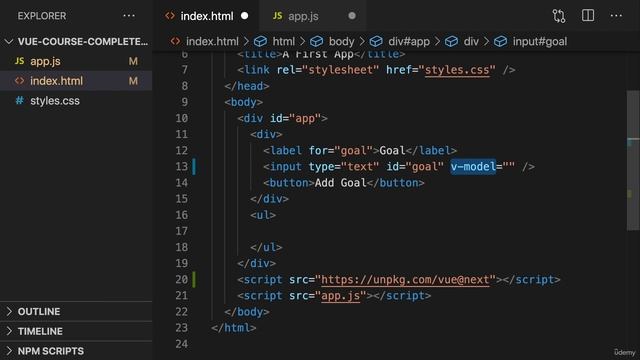Click the CSS hash icon beside styles.css

[19, 100]
